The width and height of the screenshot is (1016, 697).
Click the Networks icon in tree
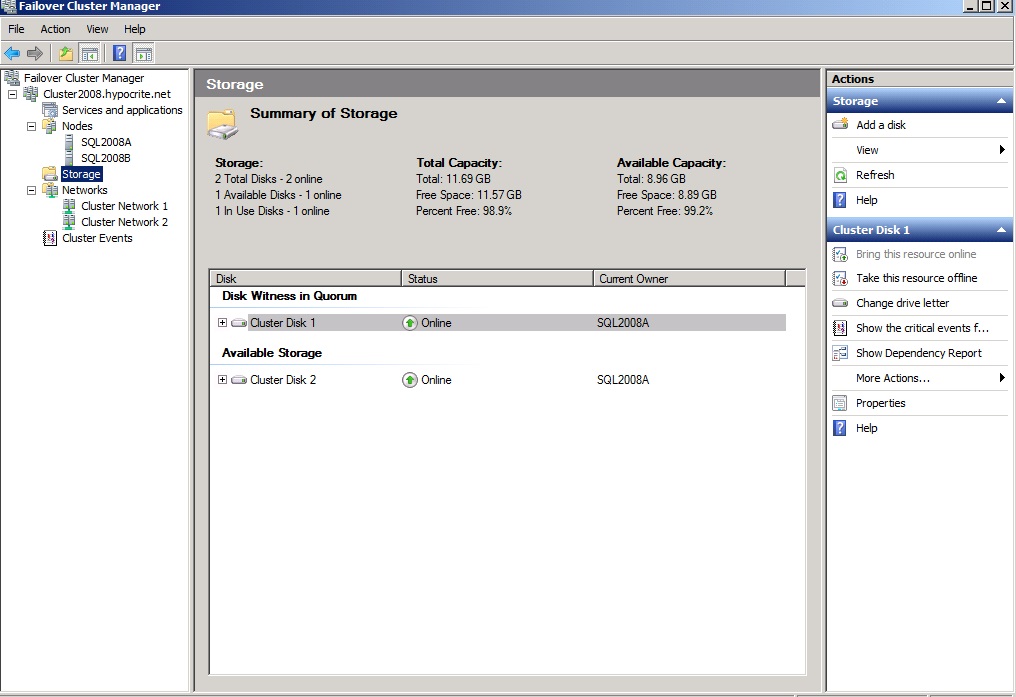point(50,190)
